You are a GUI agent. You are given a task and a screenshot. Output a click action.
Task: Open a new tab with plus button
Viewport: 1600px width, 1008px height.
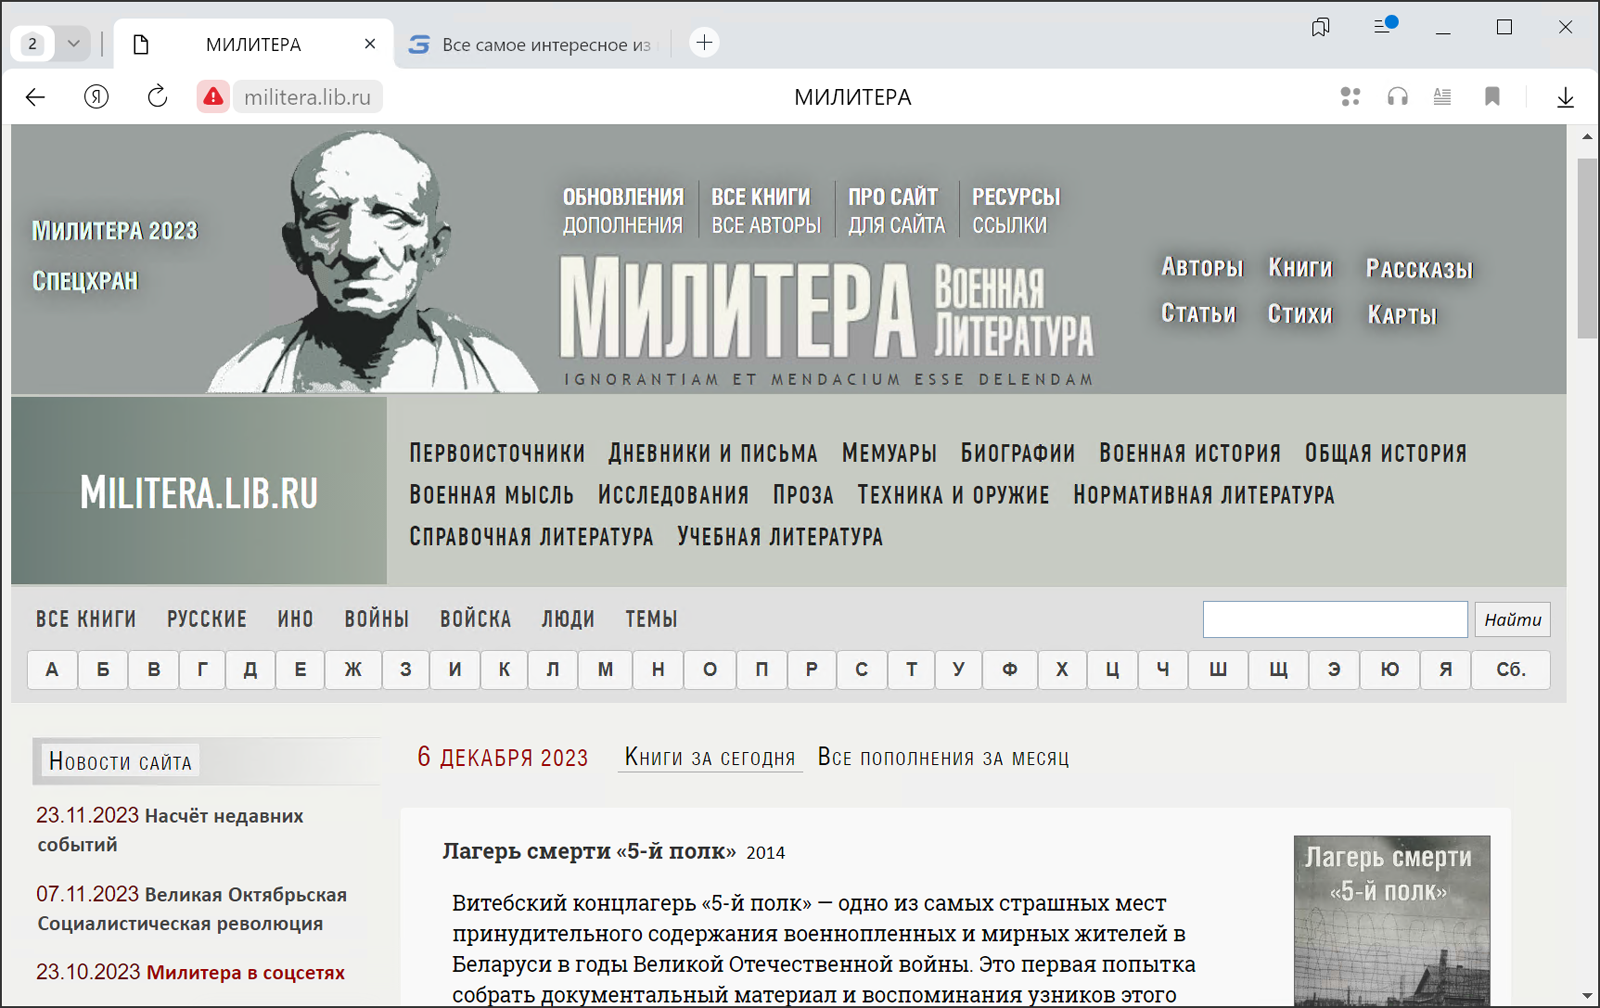tap(704, 43)
